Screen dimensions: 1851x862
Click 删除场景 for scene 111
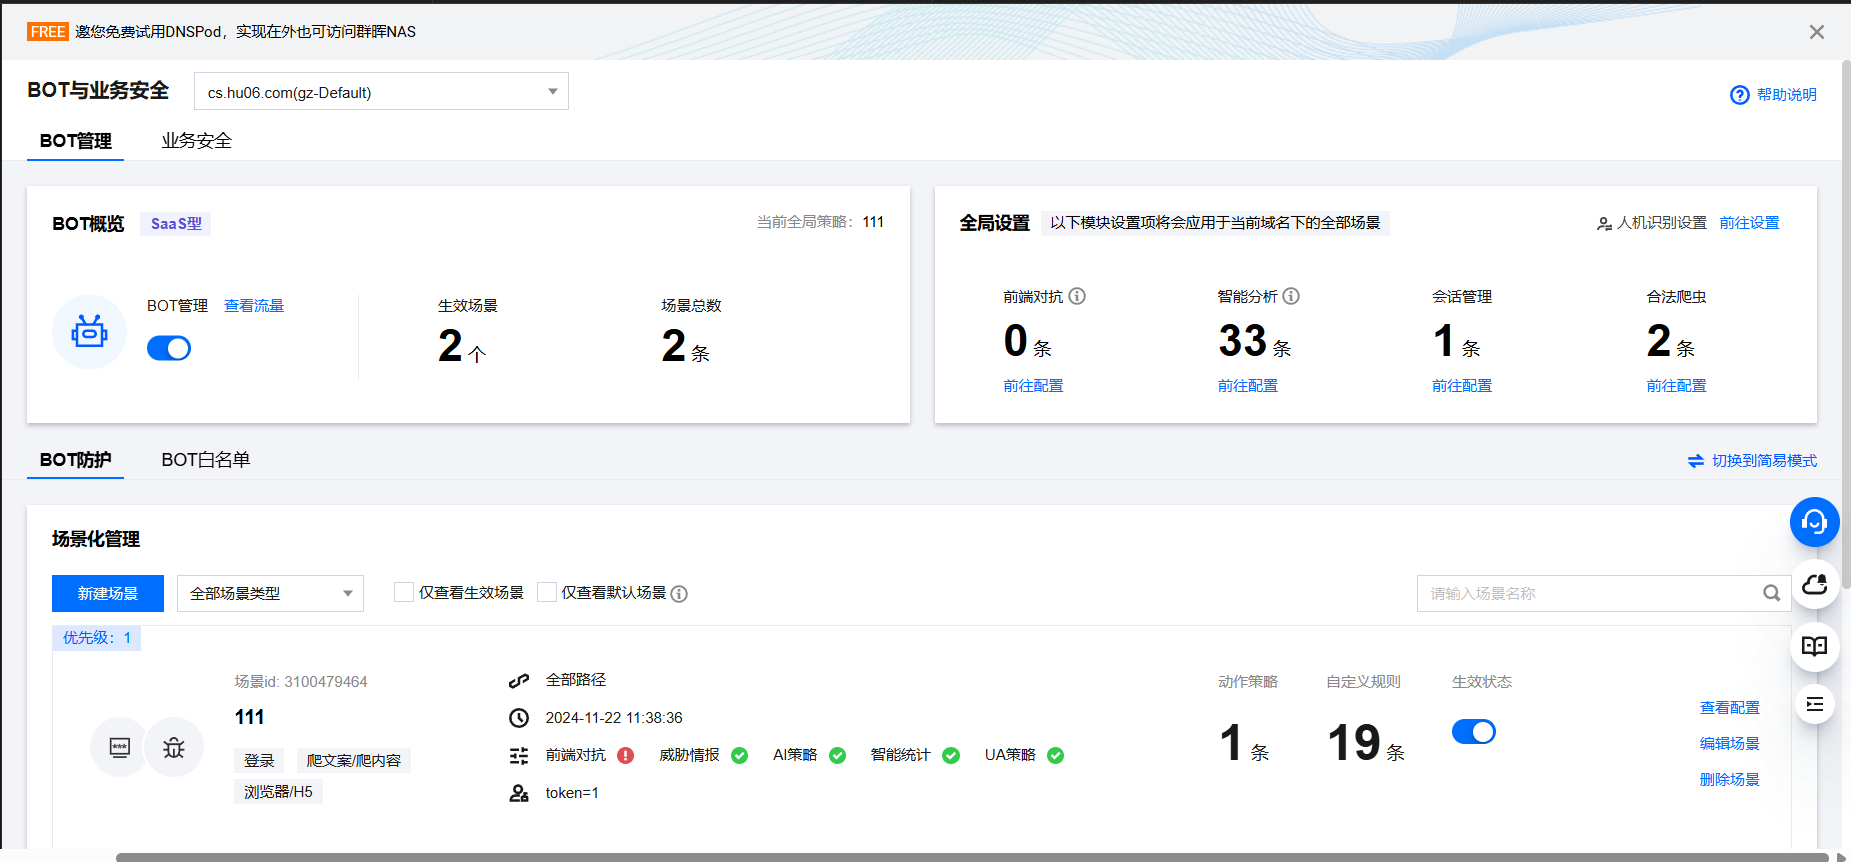(x=1729, y=780)
